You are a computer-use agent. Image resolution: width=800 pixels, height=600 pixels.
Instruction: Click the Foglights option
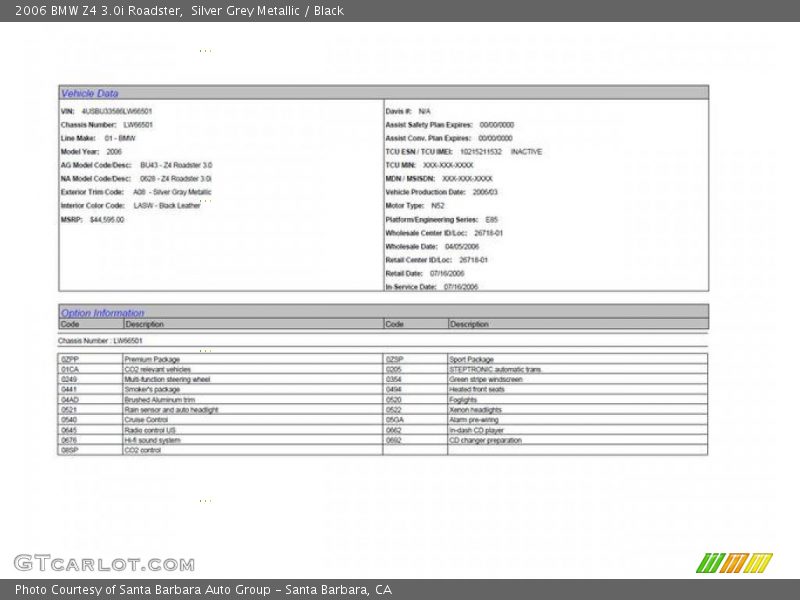[x=463, y=400]
